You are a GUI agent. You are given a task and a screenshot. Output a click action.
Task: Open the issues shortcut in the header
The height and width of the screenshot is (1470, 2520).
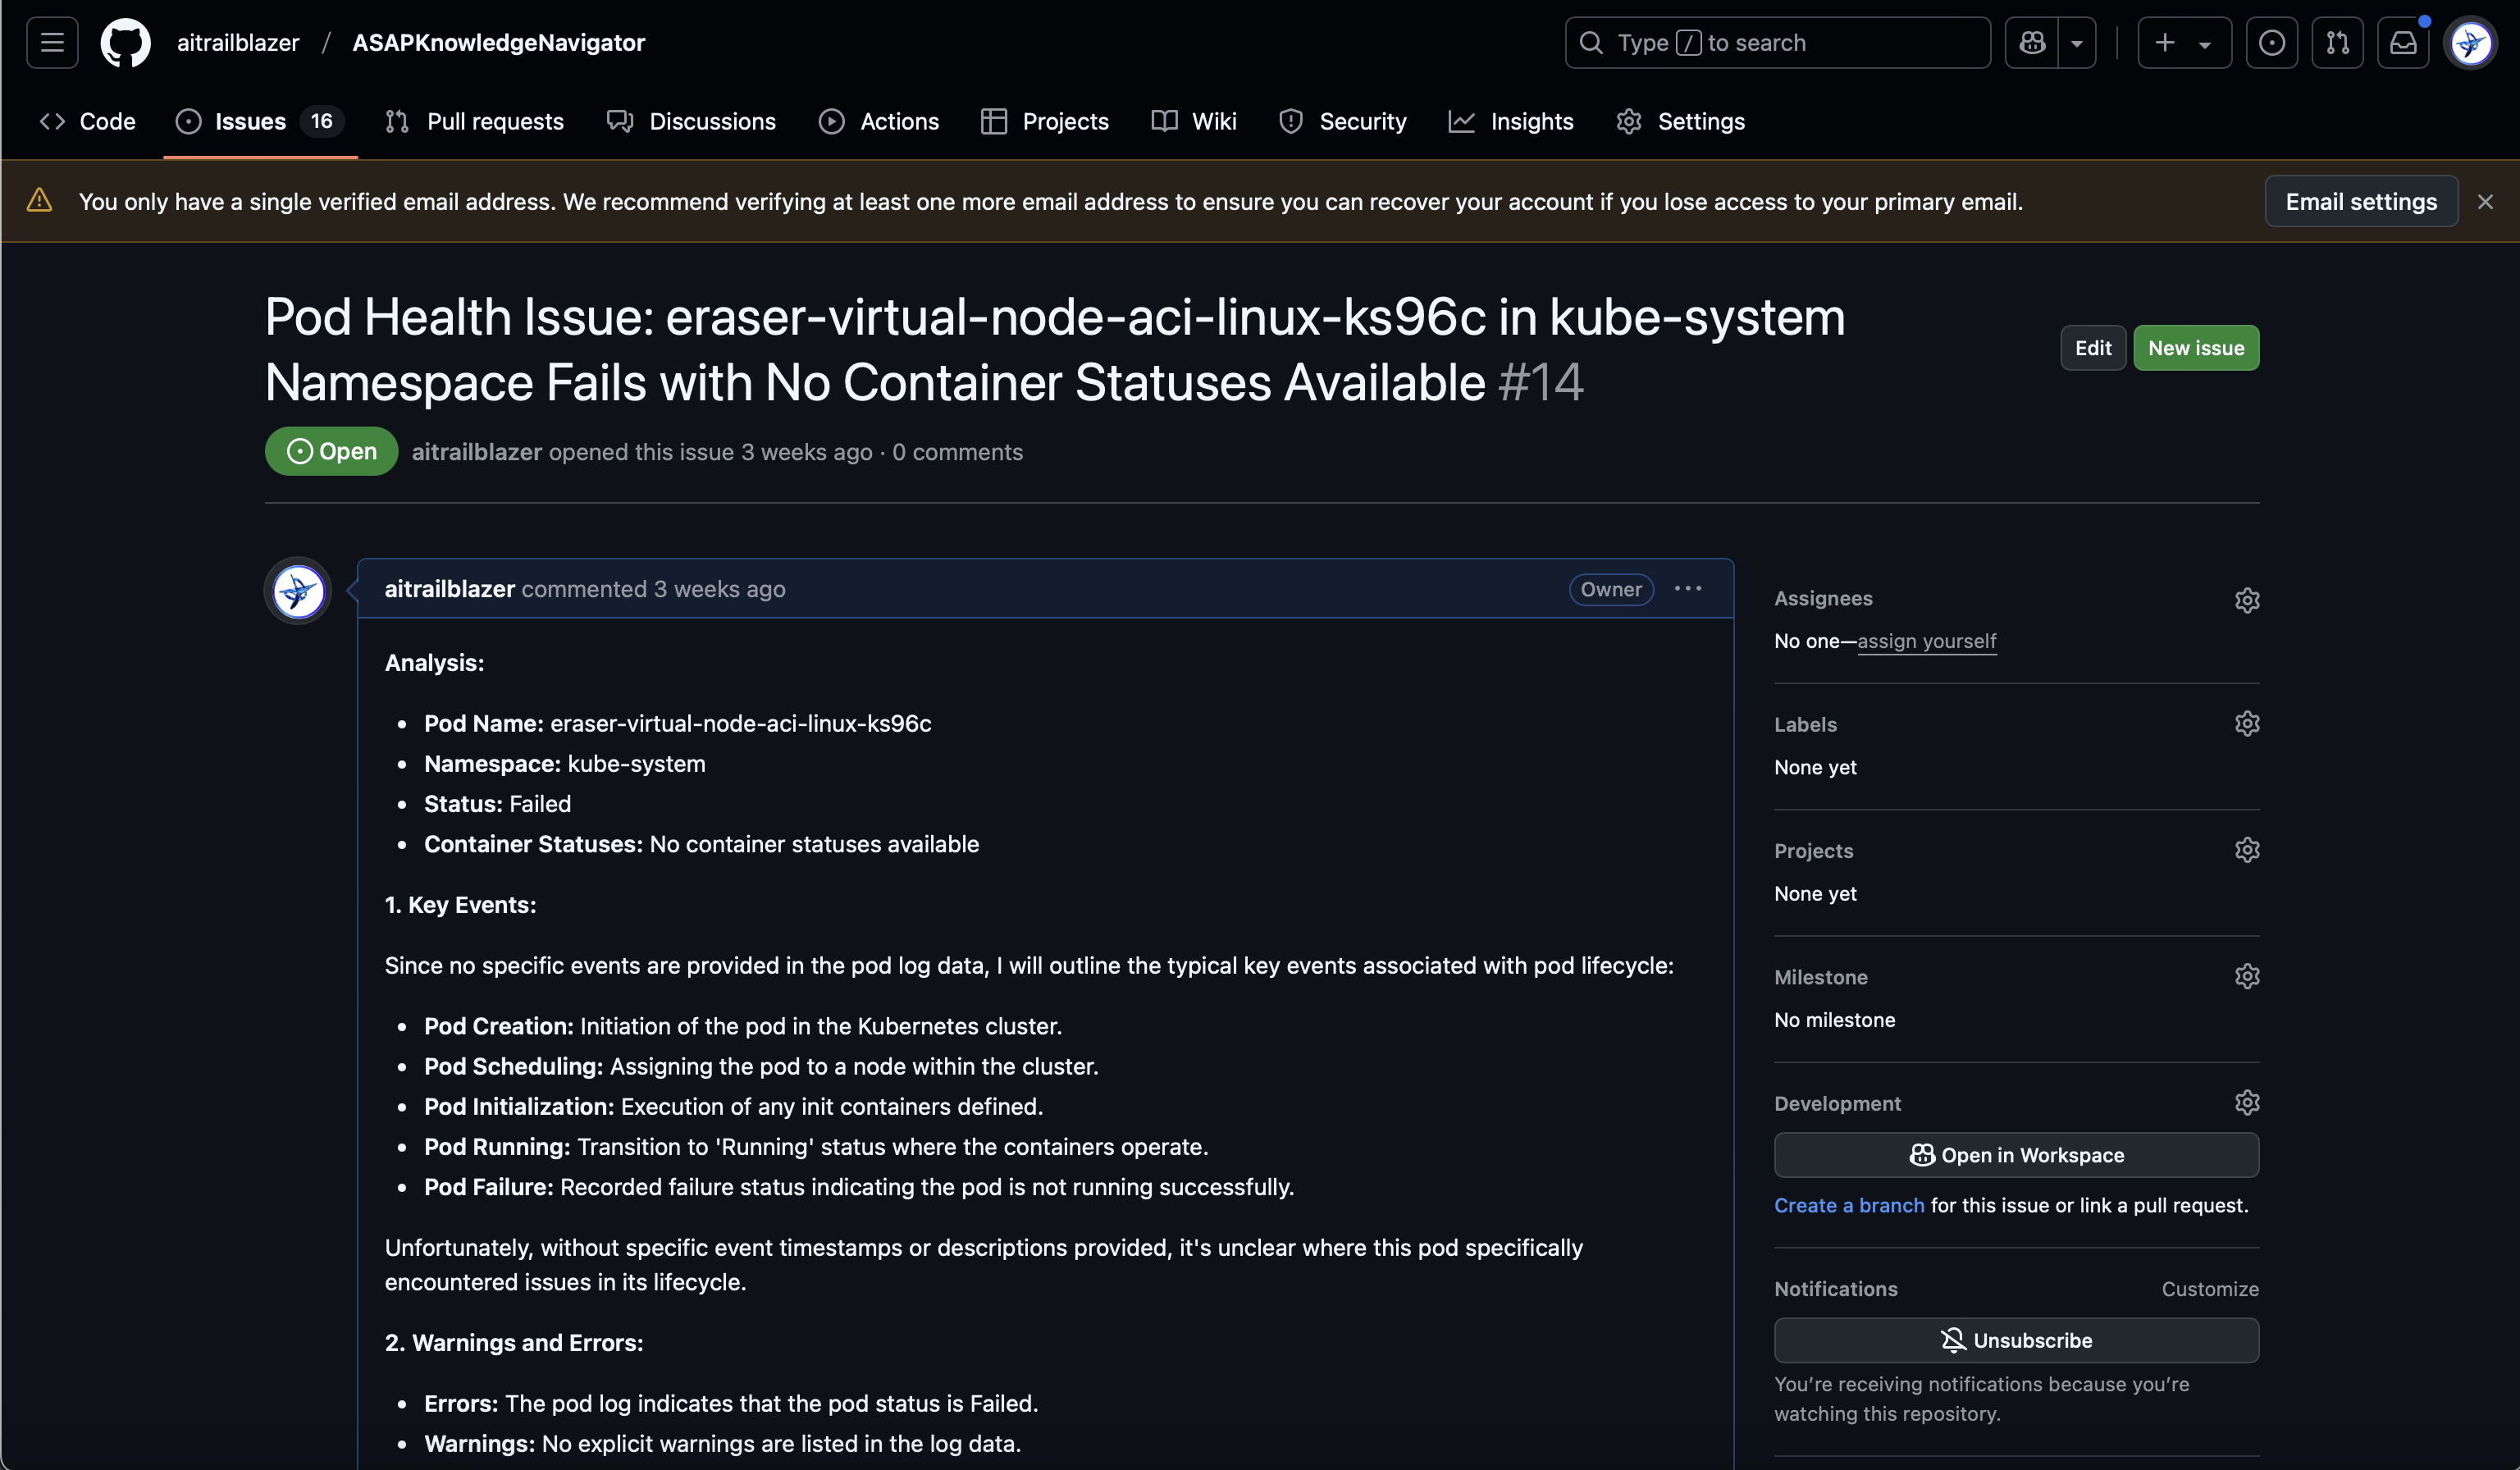coord(2271,42)
